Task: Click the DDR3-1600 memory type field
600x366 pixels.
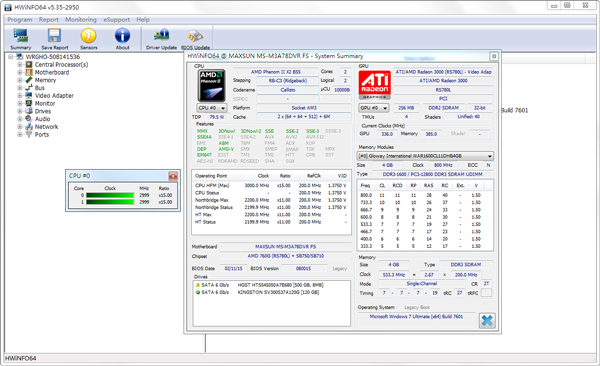Action: (432, 174)
